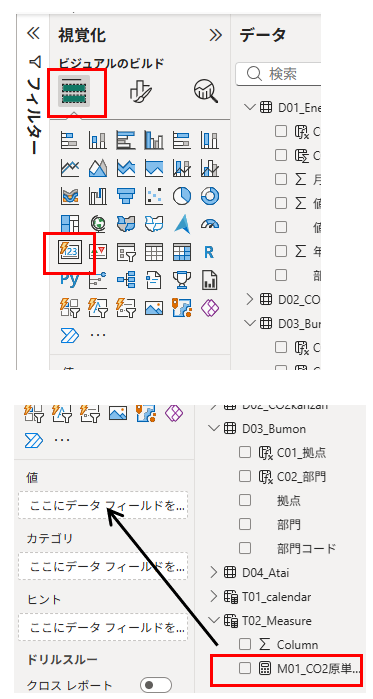Choose the clustered column chart visual
This screenshot has height=699, width=373.
point(154,140)
